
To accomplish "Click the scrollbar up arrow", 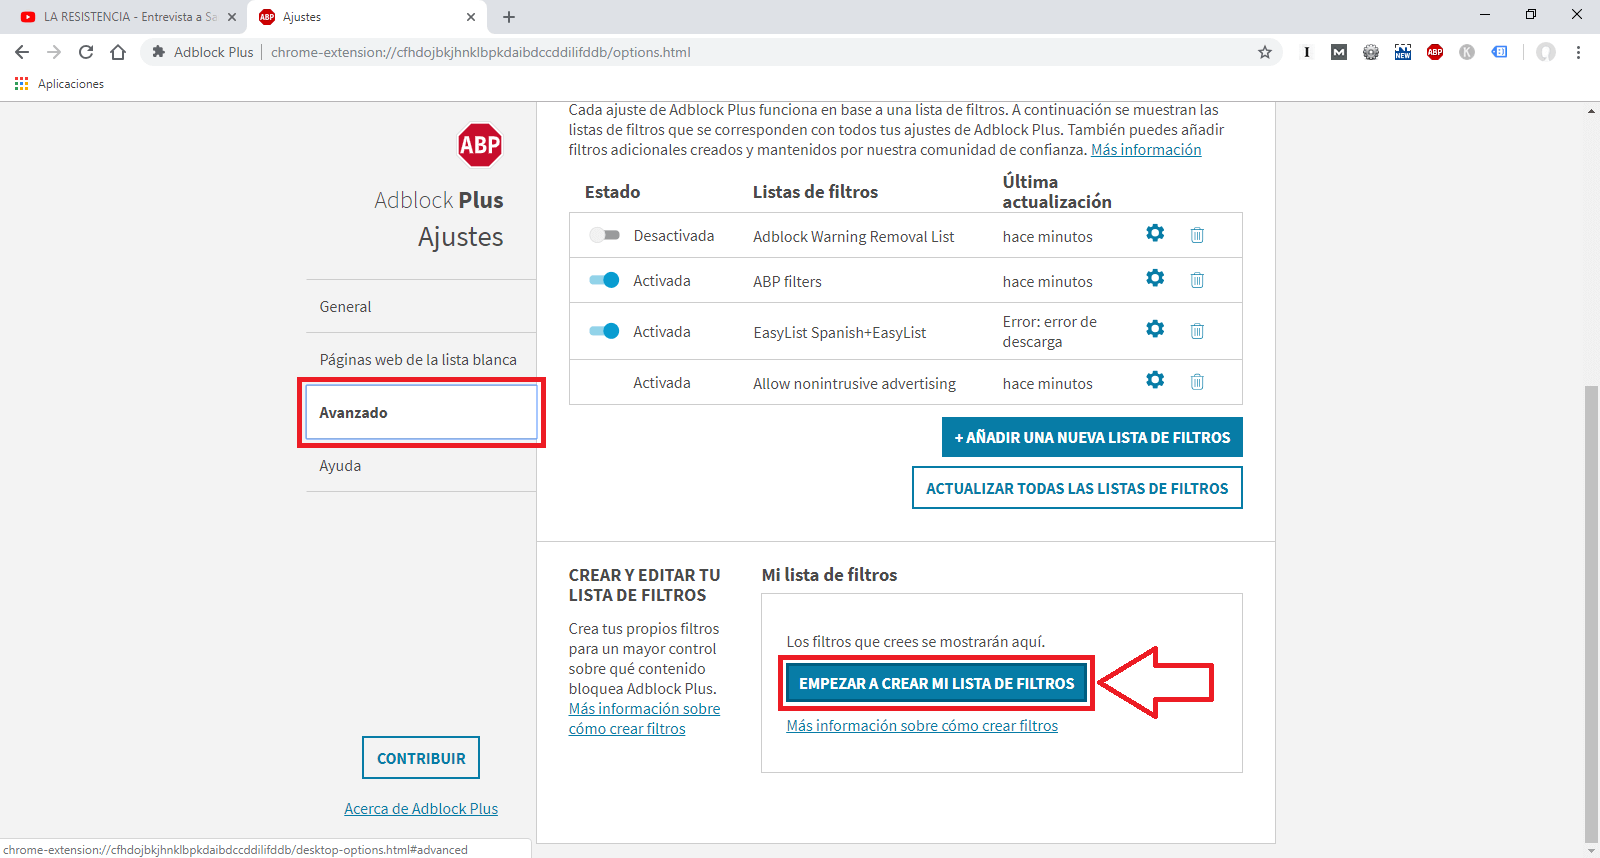I will pos(1591,110).
